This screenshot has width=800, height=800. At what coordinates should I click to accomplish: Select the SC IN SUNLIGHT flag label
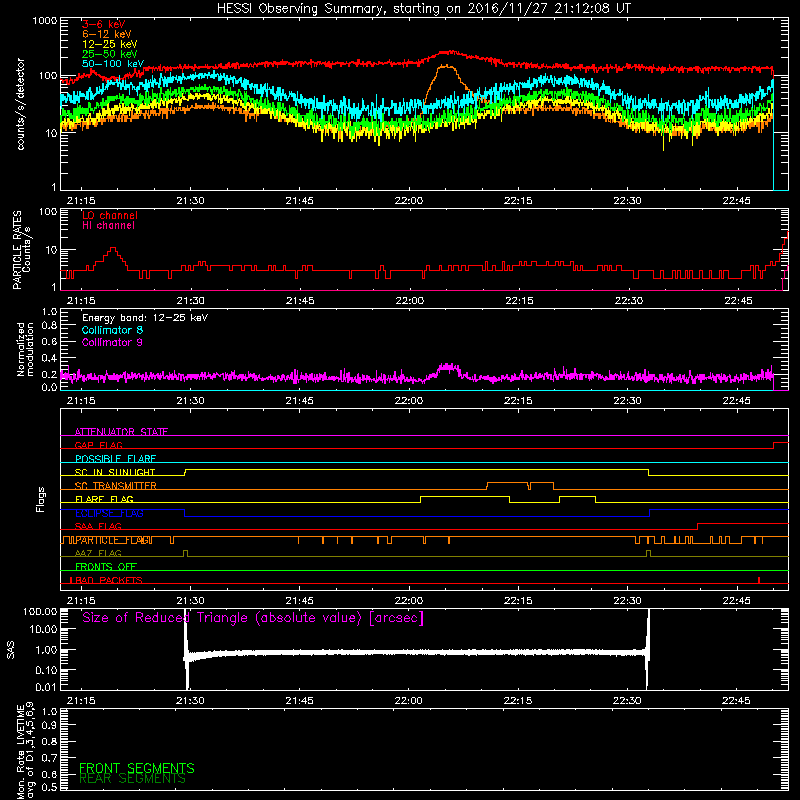click(x=115, y=472)
